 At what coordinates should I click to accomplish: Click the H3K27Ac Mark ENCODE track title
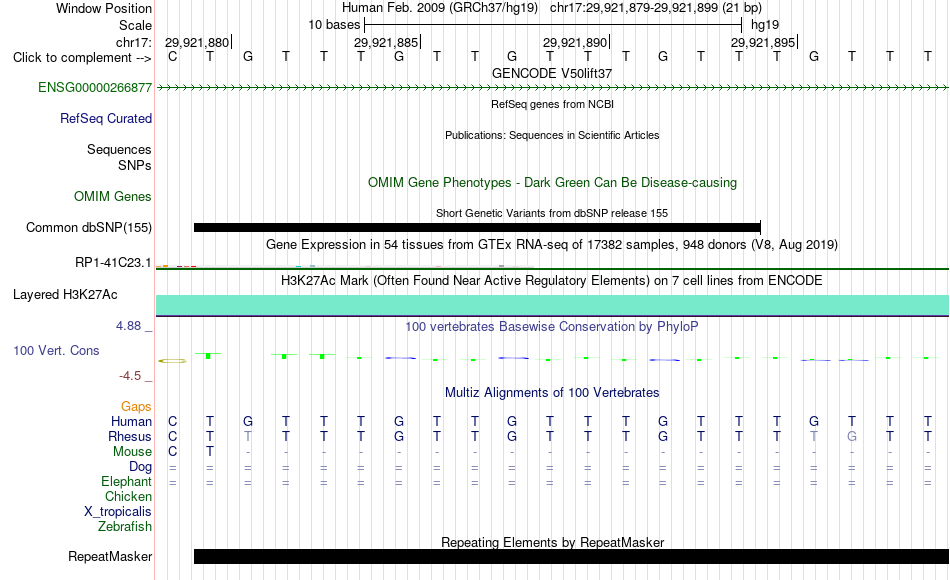pos(552,281)
